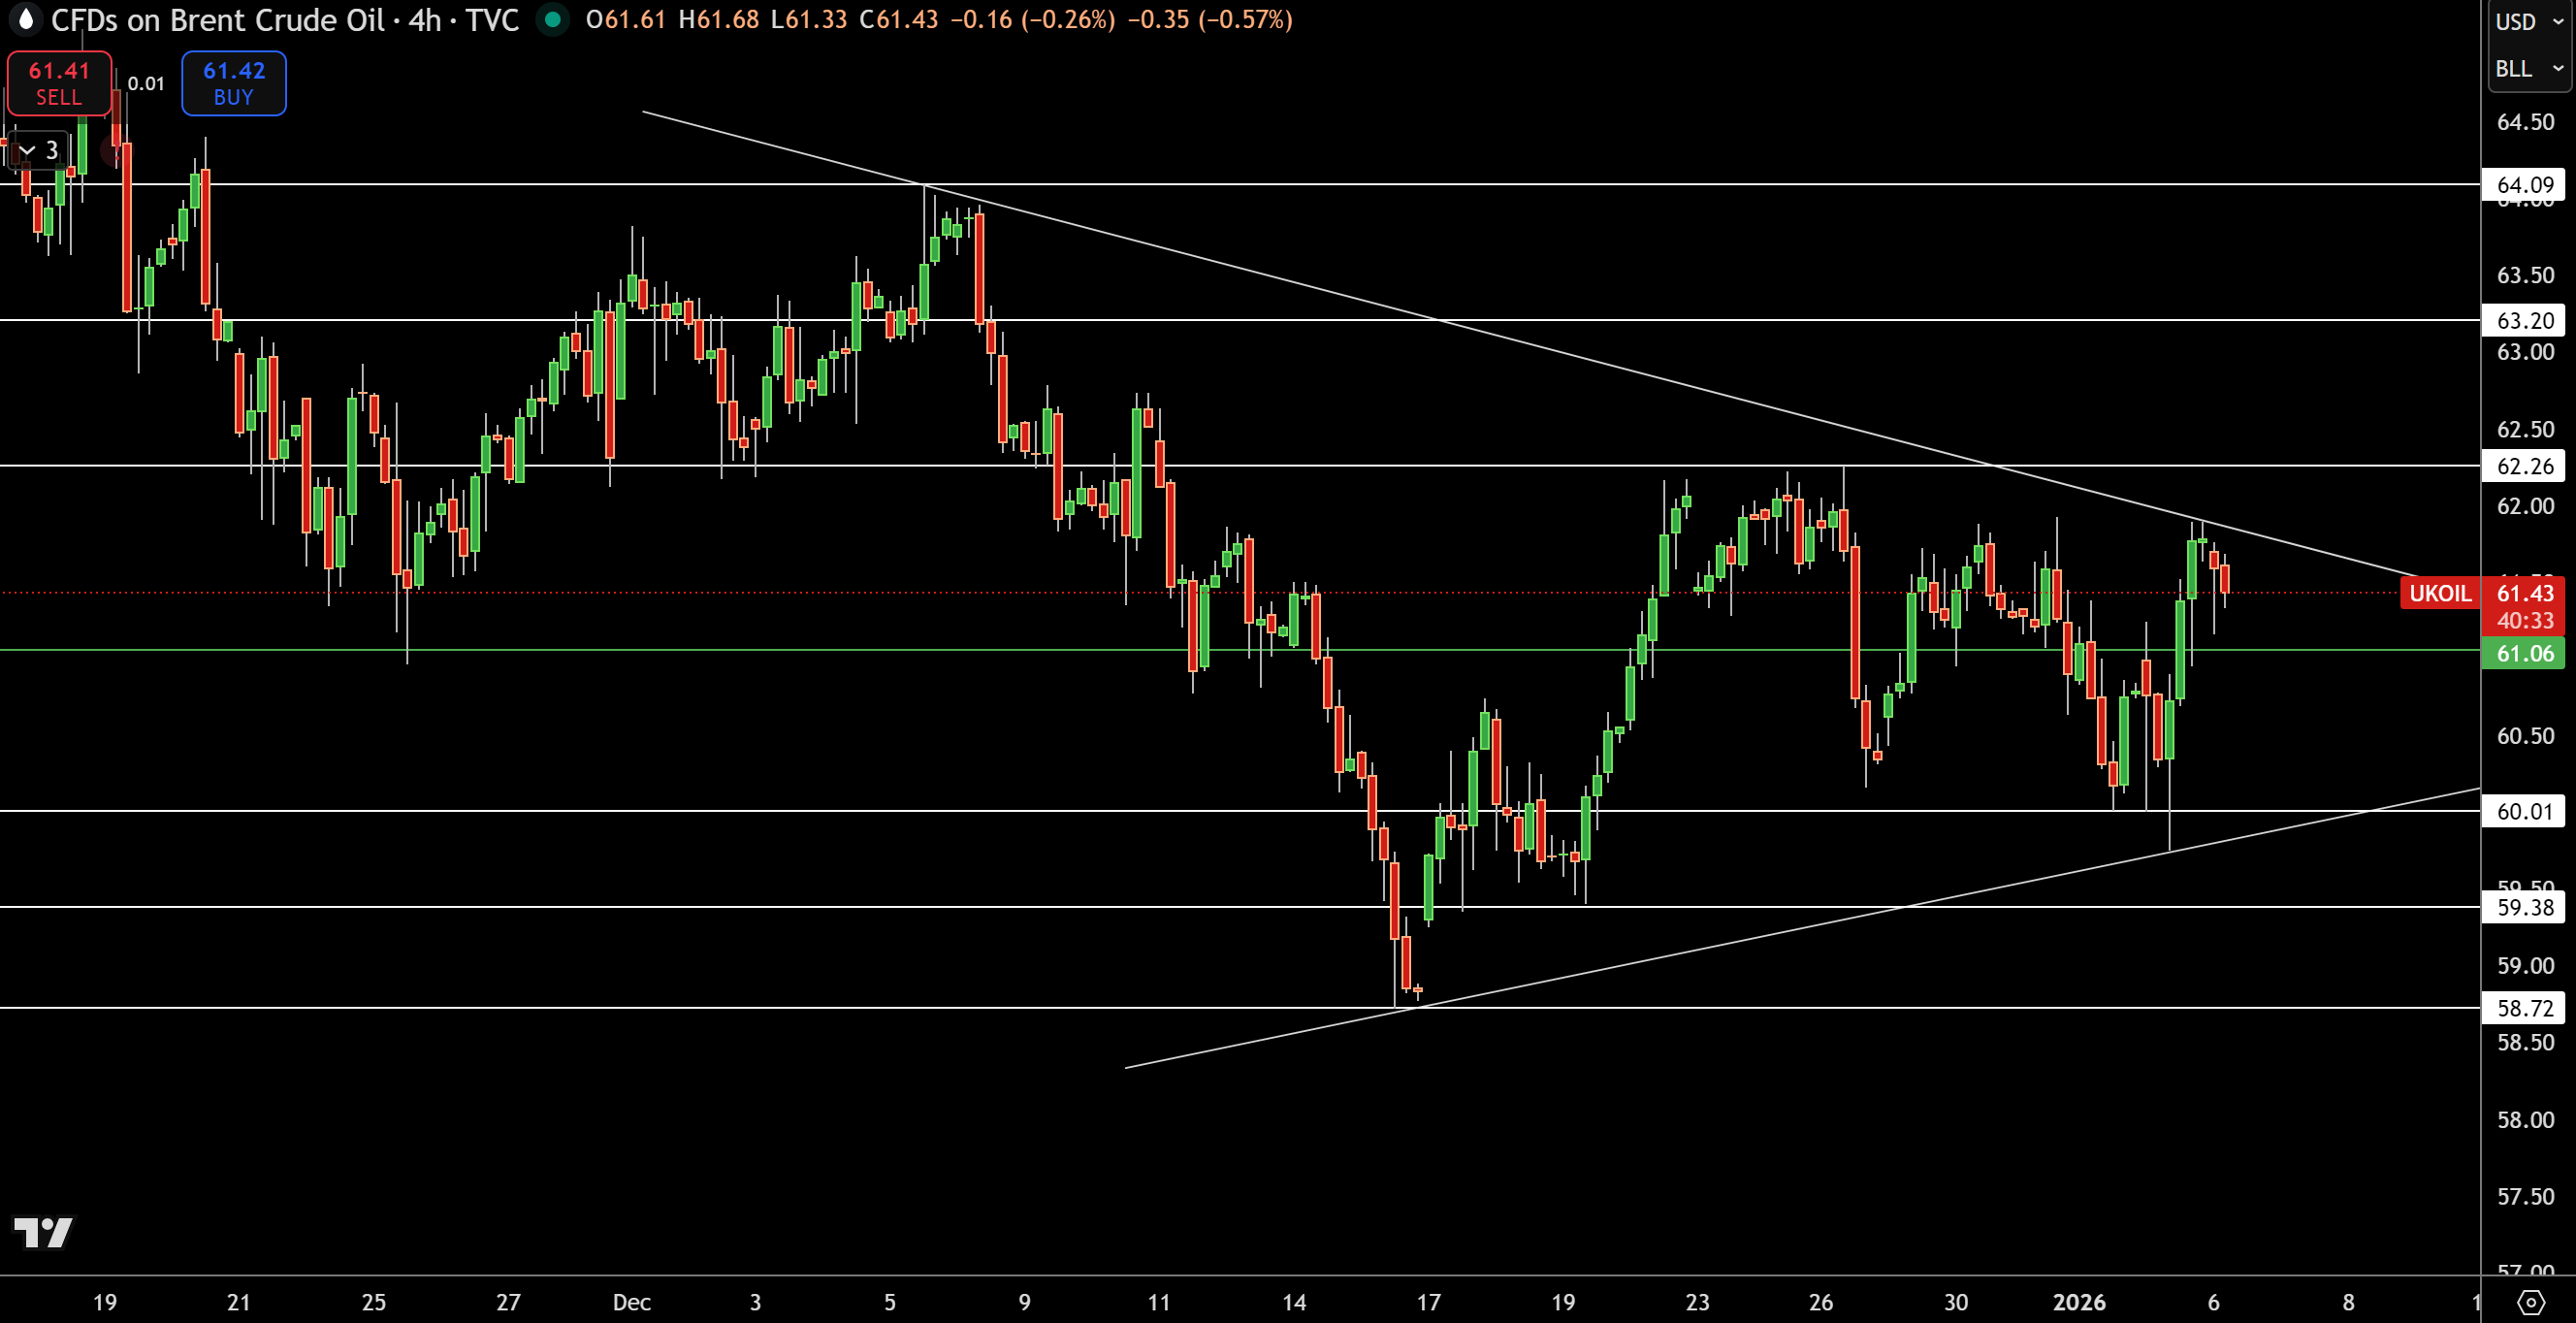Click the 26 date on time axis
The width and height of the screenshot is (2576, 1323).
coord(1821,1302)
